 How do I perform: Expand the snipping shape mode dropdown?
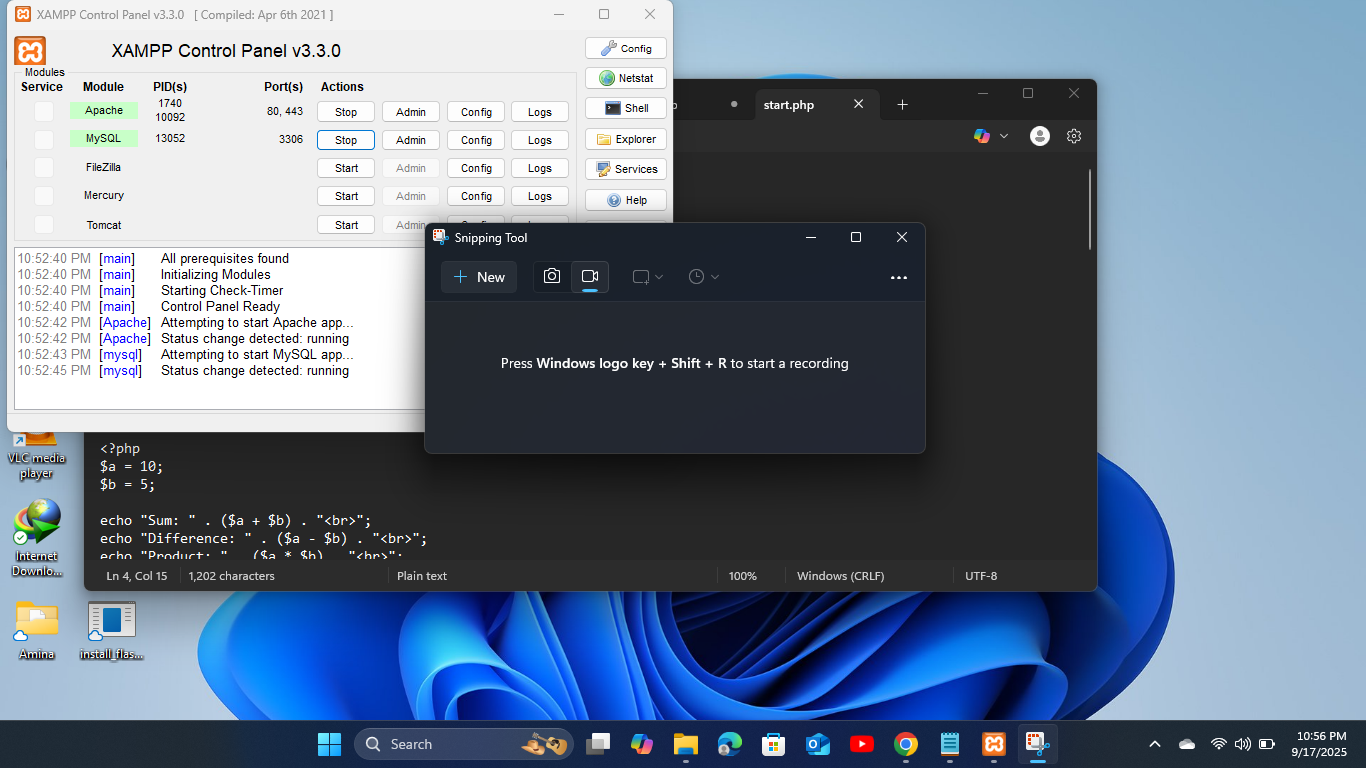pyautogui.click(x=649, y=277)
